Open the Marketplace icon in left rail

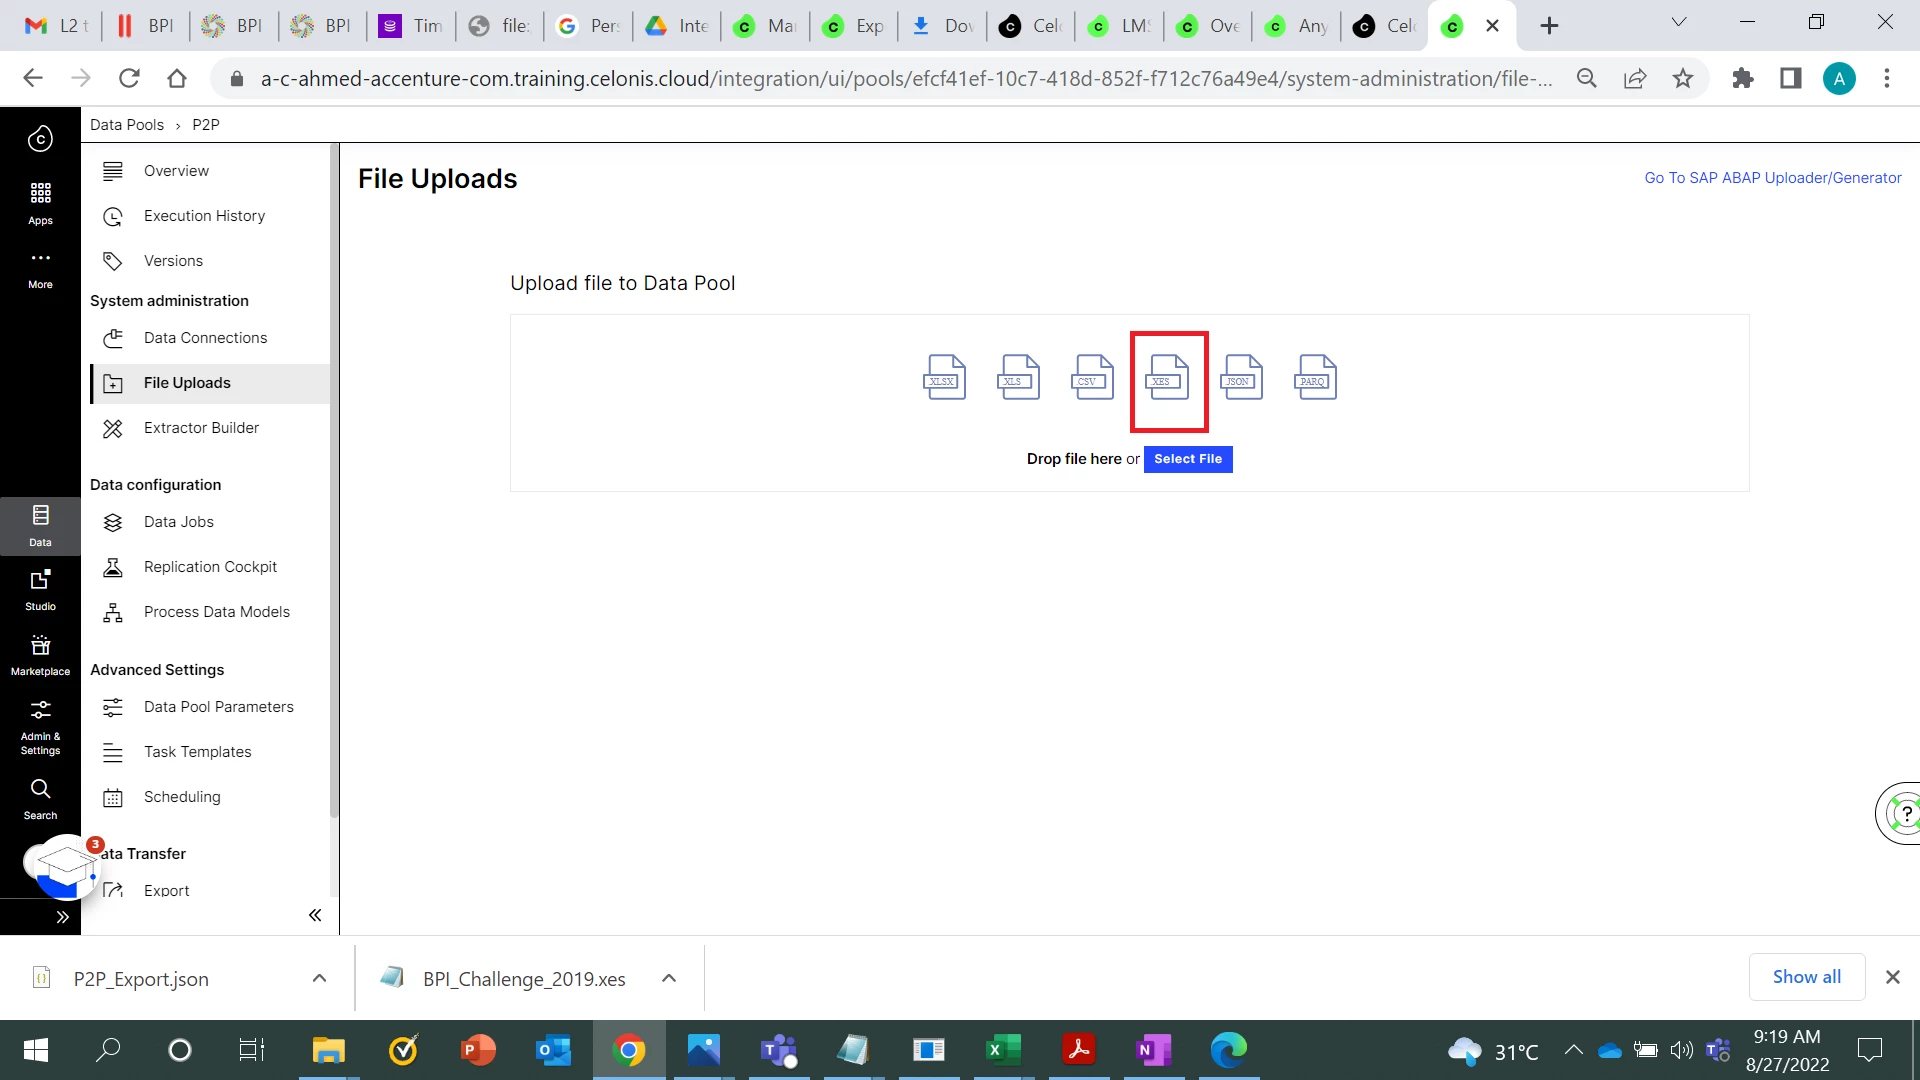(x=40, y=654)
